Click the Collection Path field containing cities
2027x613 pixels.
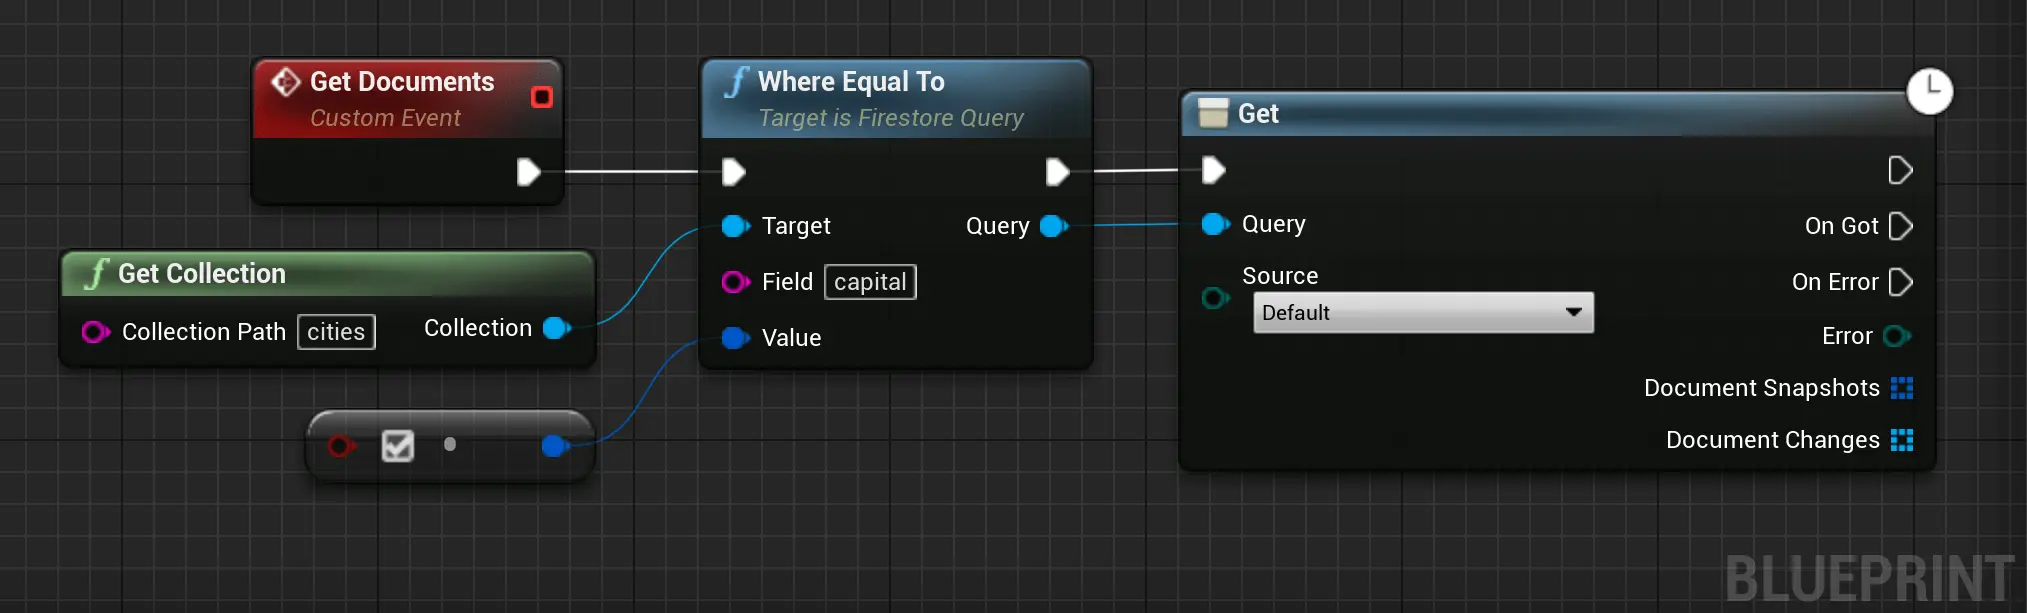[336, 332]
